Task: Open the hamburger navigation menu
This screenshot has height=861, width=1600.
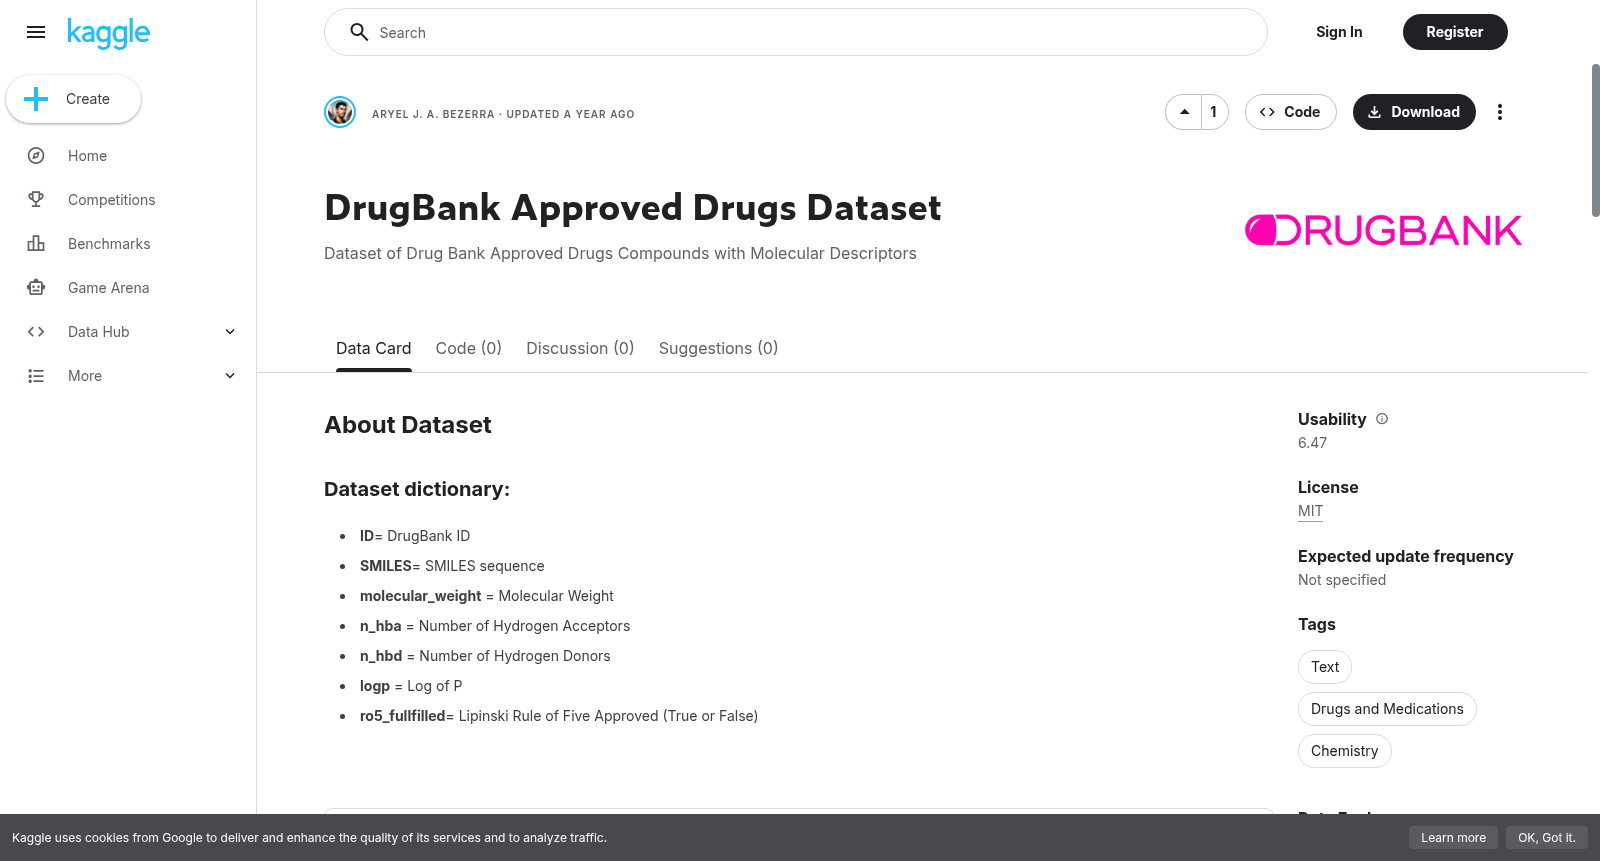Action: tap(36, 32)
